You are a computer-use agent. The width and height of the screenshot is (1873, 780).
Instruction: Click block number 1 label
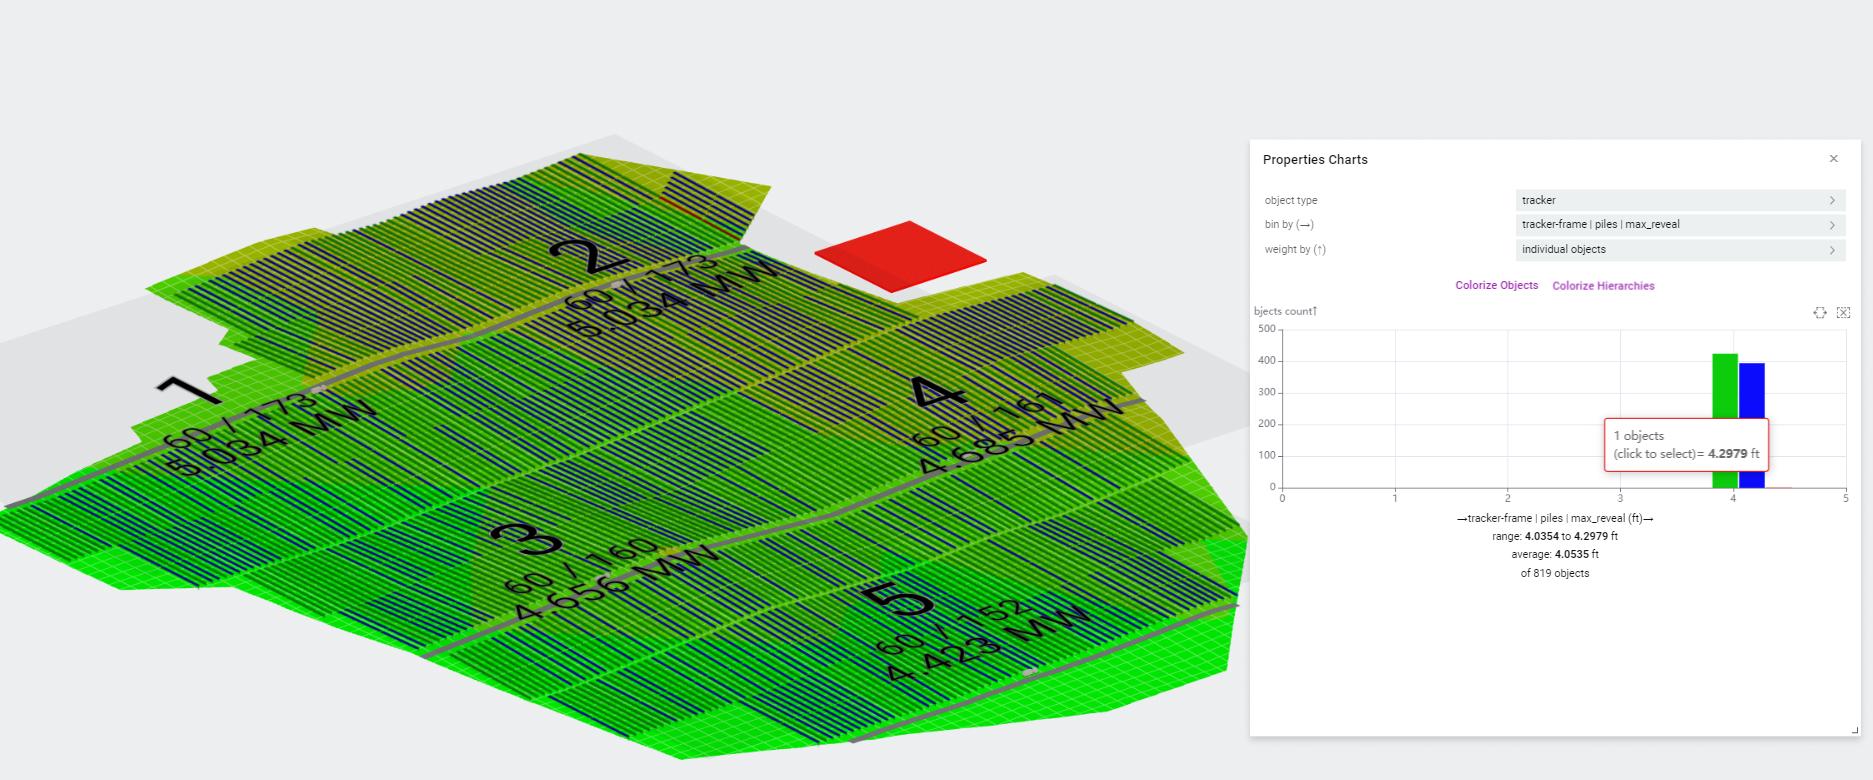pos(190,390)
